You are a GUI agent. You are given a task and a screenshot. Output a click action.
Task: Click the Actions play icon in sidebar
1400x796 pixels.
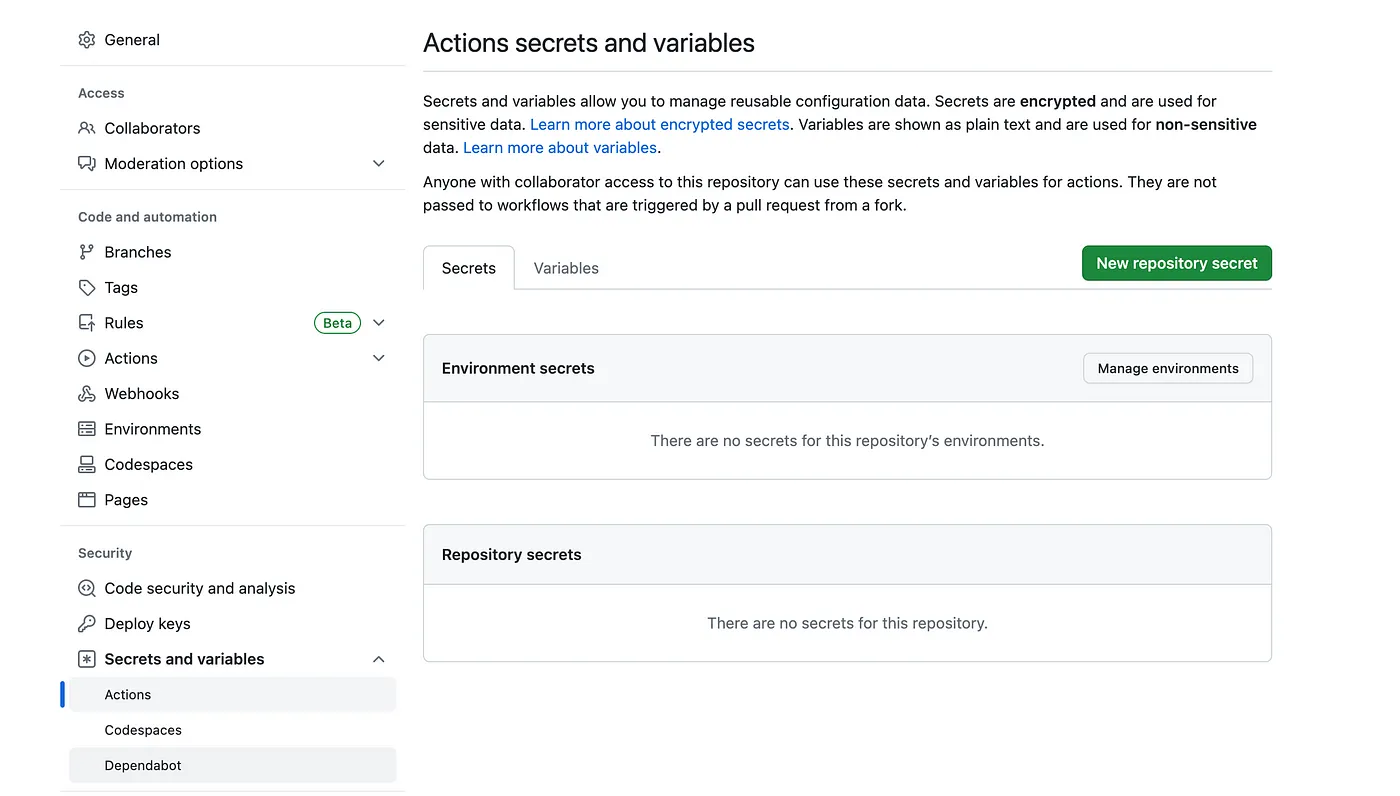[x=88, y=357]
